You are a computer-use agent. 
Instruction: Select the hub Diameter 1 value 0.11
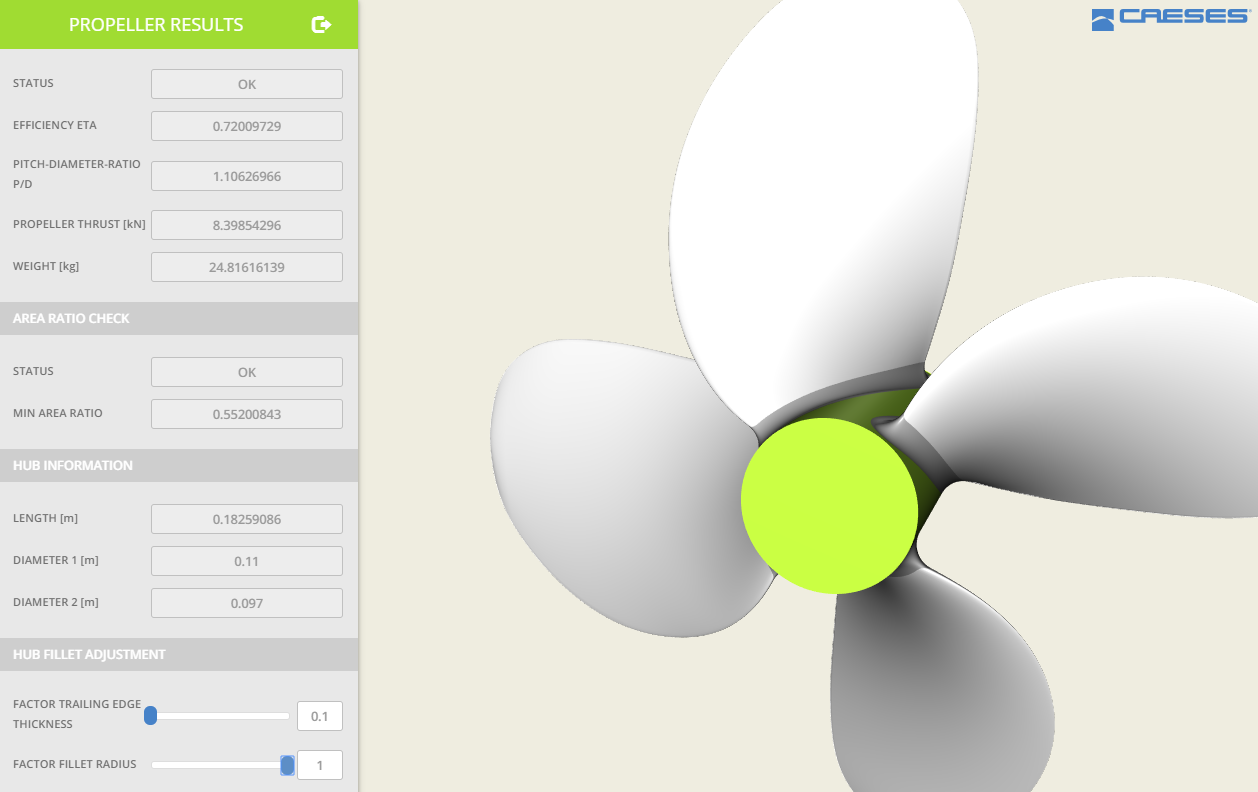coord(247,561)
